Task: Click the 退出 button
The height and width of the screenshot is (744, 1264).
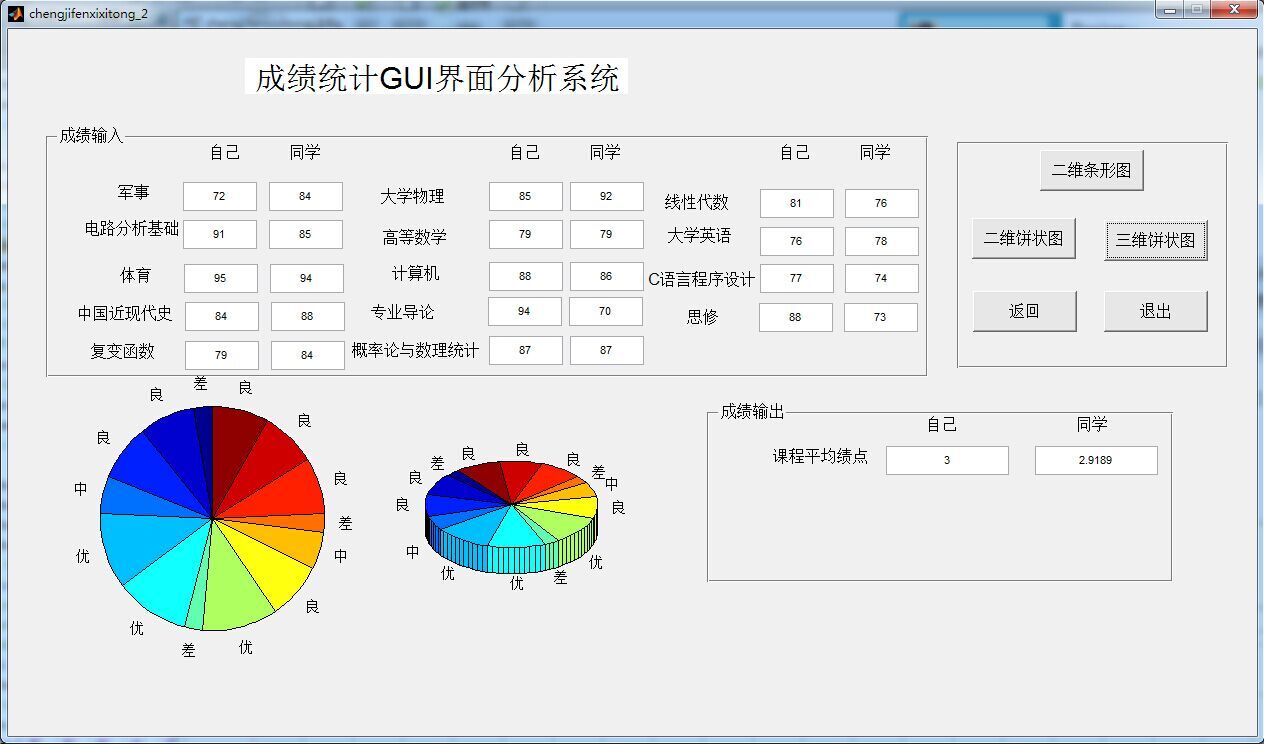Action: click(1156, 311)
